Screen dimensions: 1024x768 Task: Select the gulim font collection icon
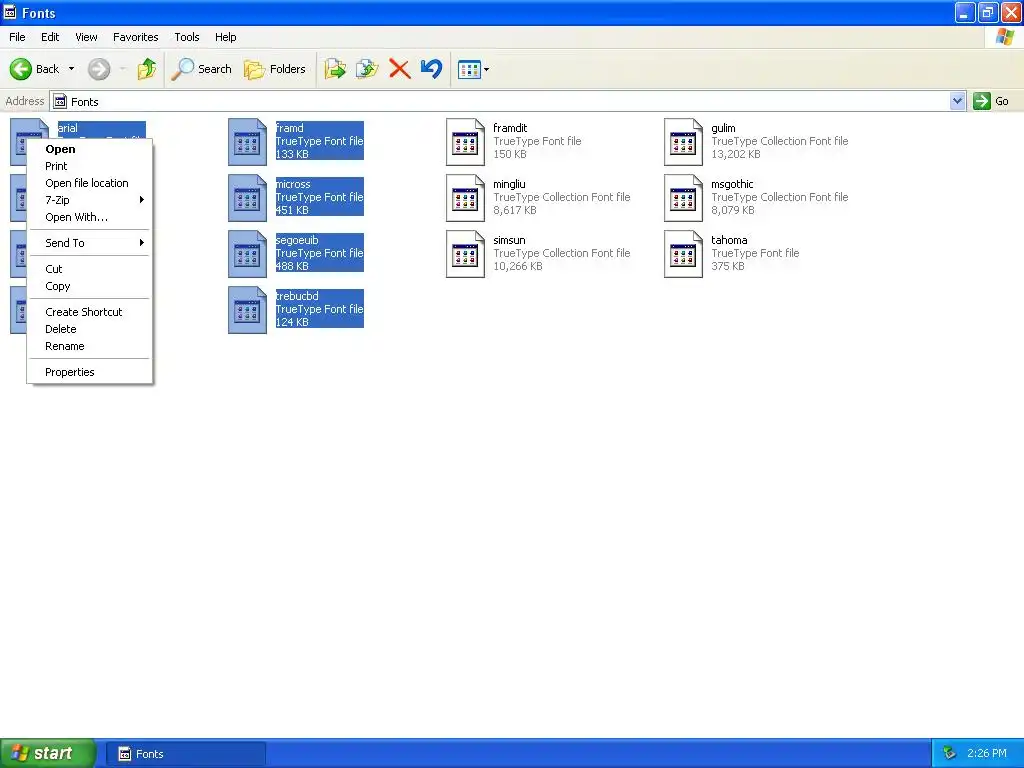(x=684, y=142)
